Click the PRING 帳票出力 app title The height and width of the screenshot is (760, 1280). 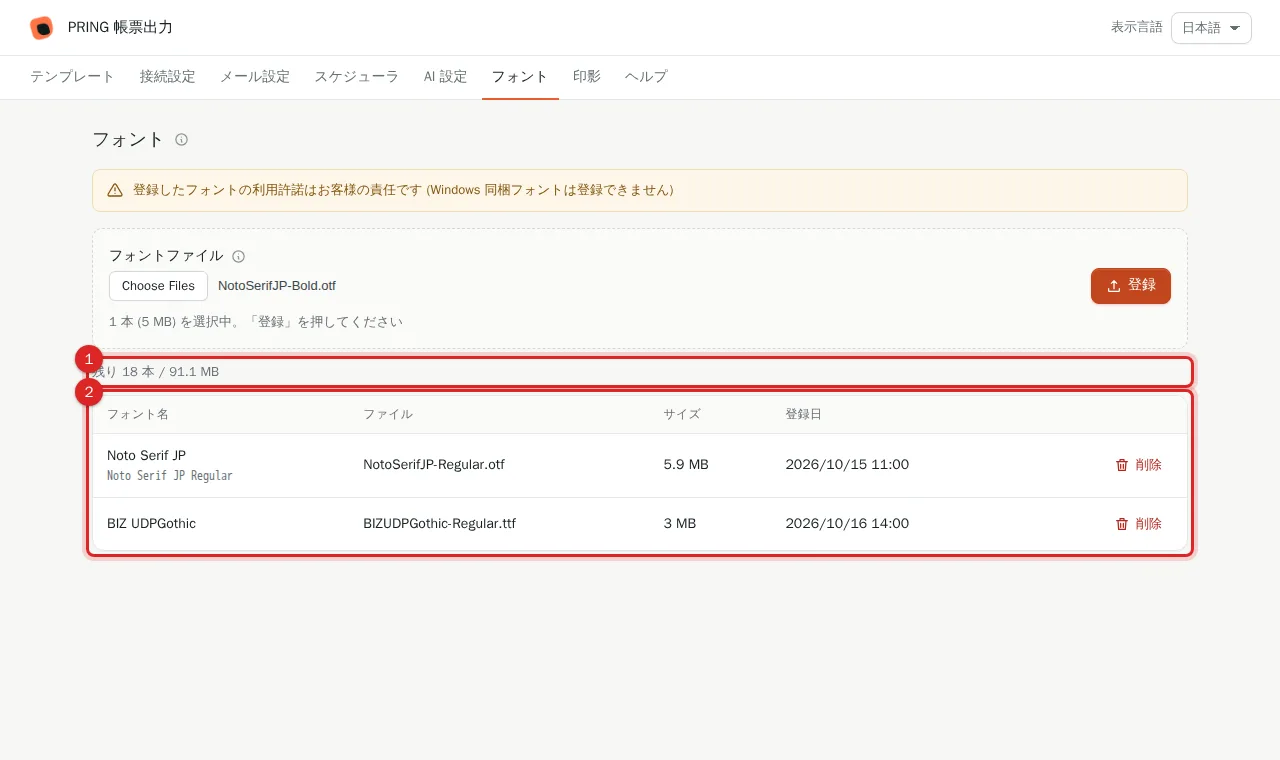point(120,28)
